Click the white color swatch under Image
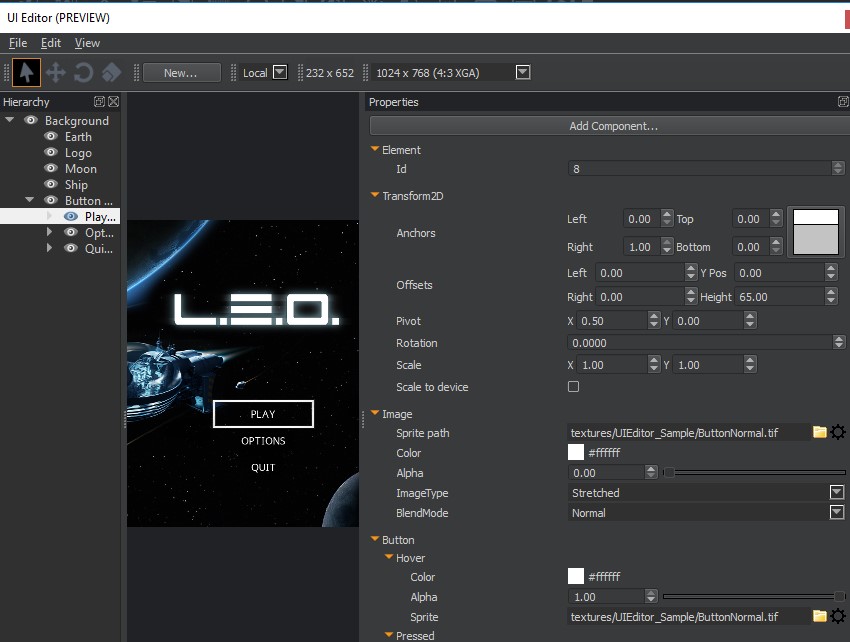The width and height of the screenshot is (850, 642). (x=575, y=451)
